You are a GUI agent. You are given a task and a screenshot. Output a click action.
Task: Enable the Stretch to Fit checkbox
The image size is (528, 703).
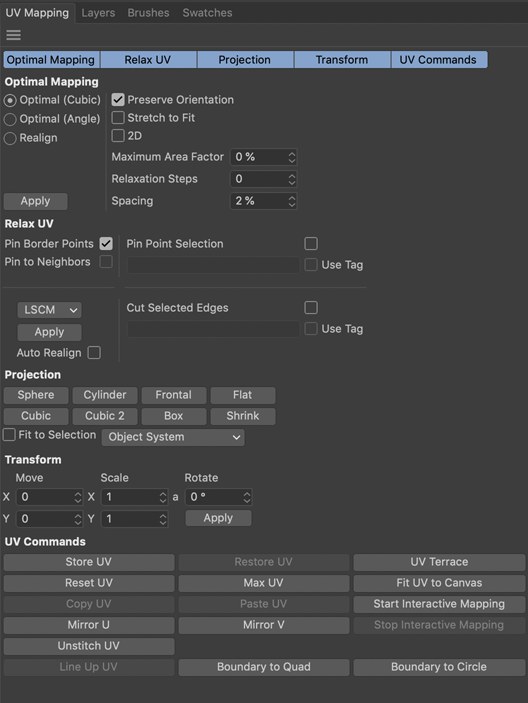click(x=118, y=117)
